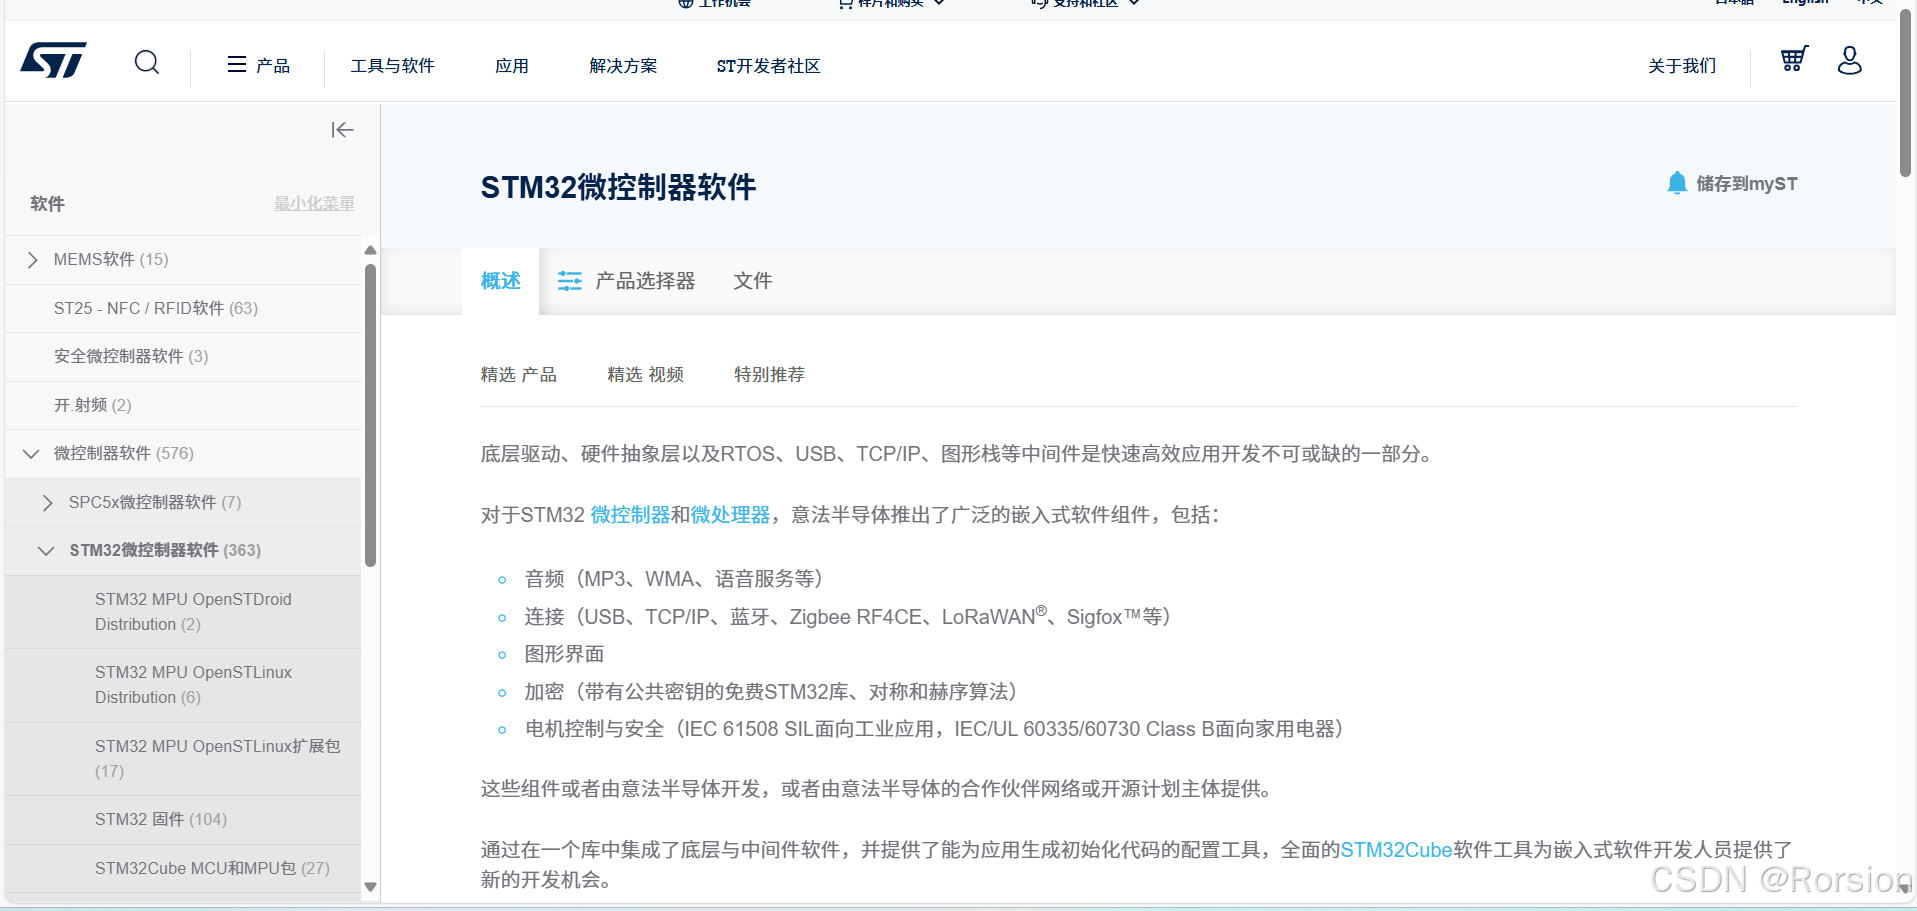
Task: Open the search magnifier icon
Action: (x=147, y=63)
